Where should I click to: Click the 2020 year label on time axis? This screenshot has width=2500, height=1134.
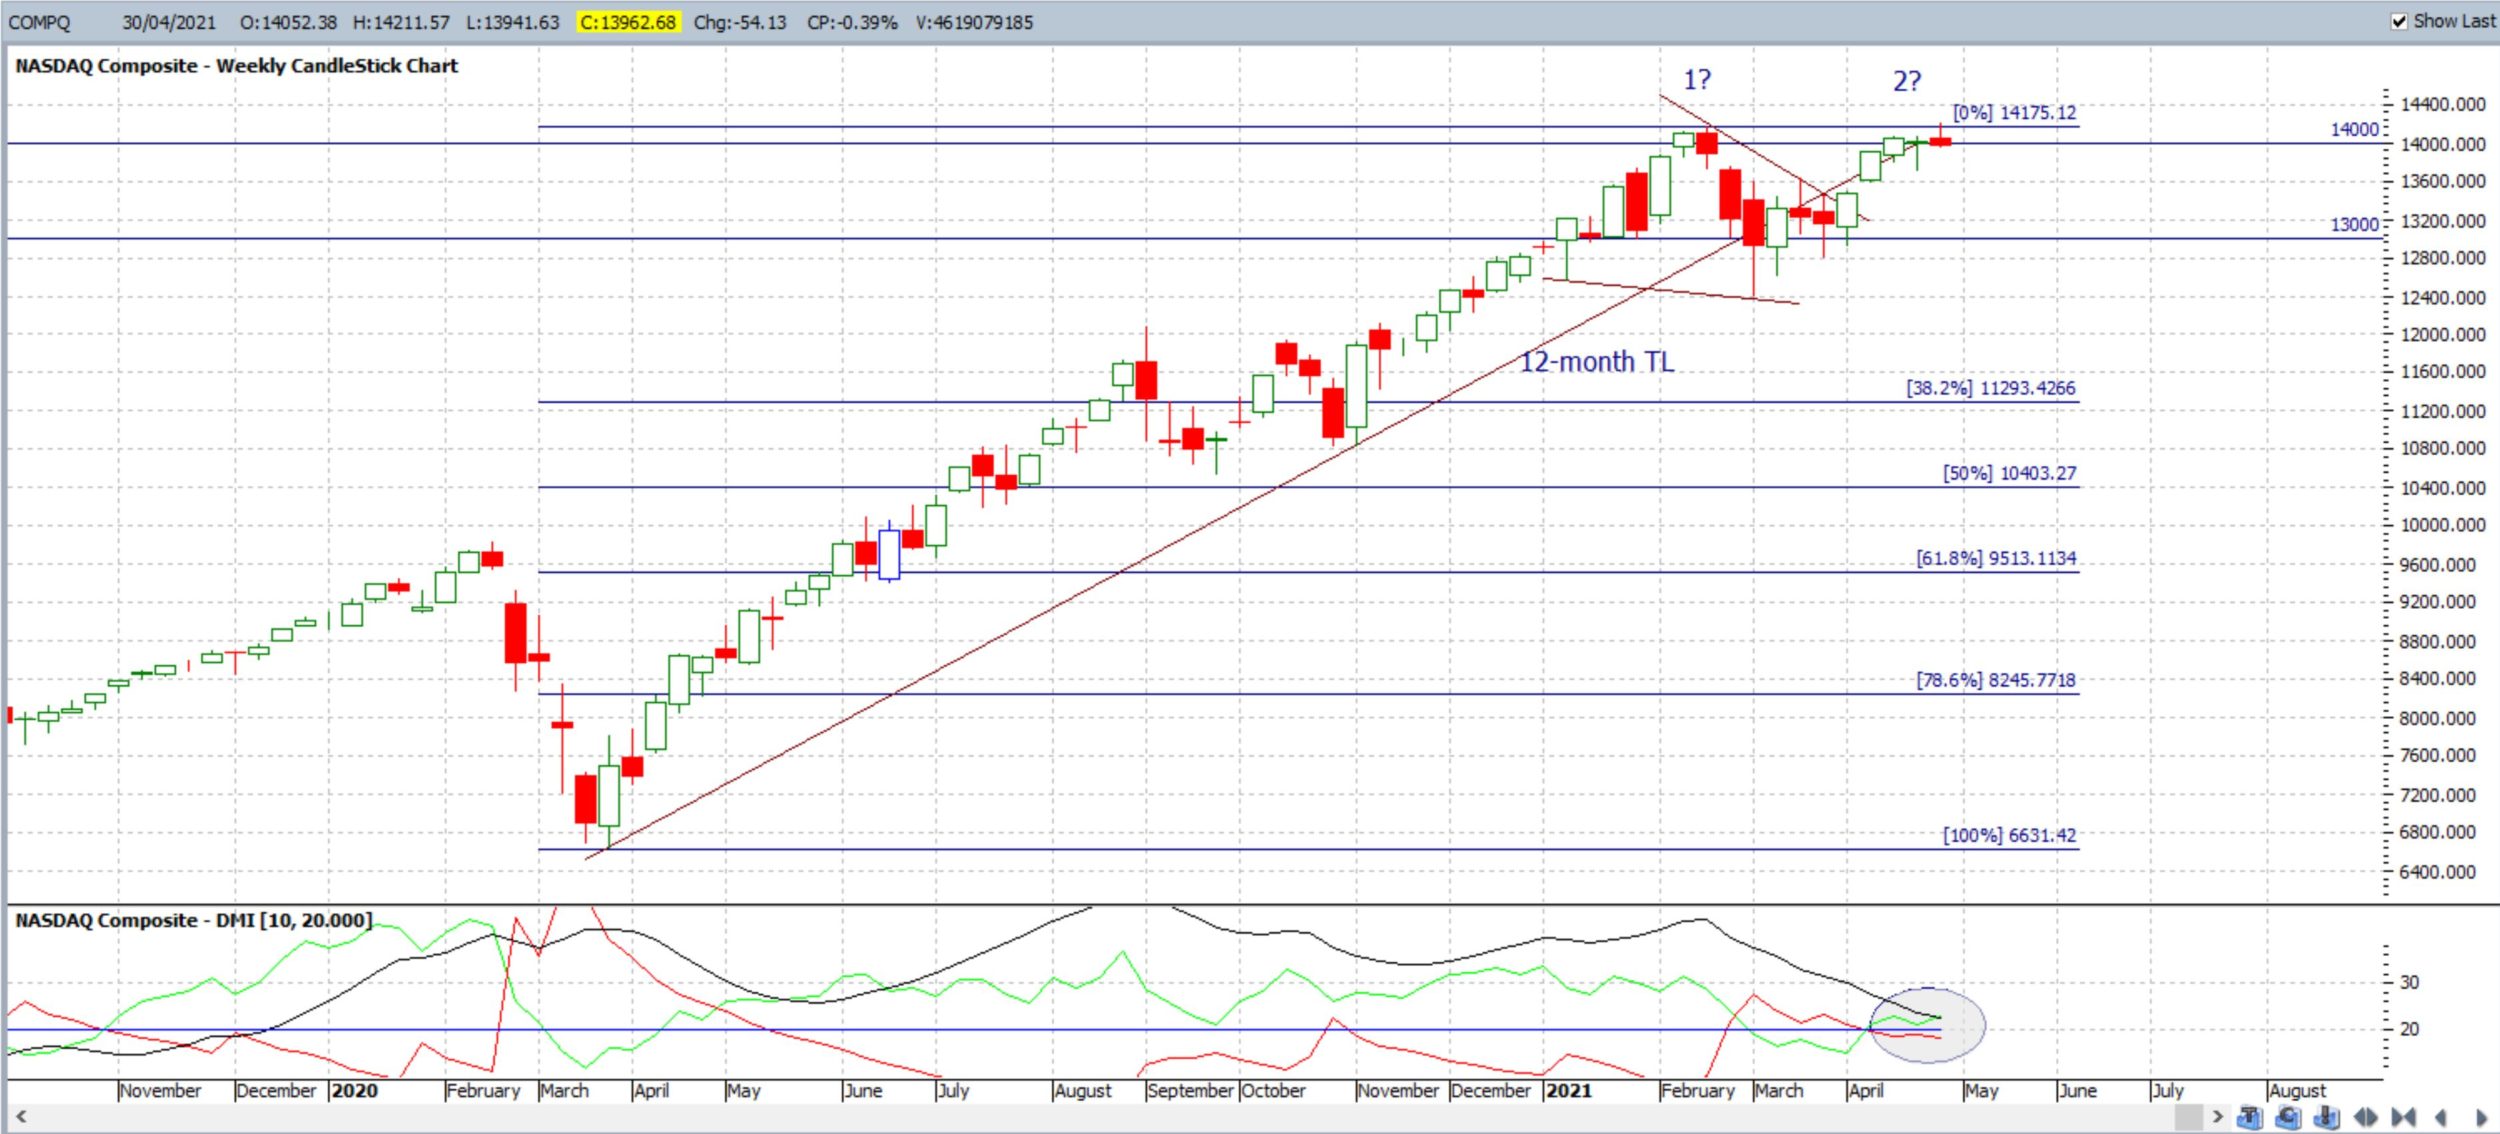pyautogui.click(x=355, y=1090)
